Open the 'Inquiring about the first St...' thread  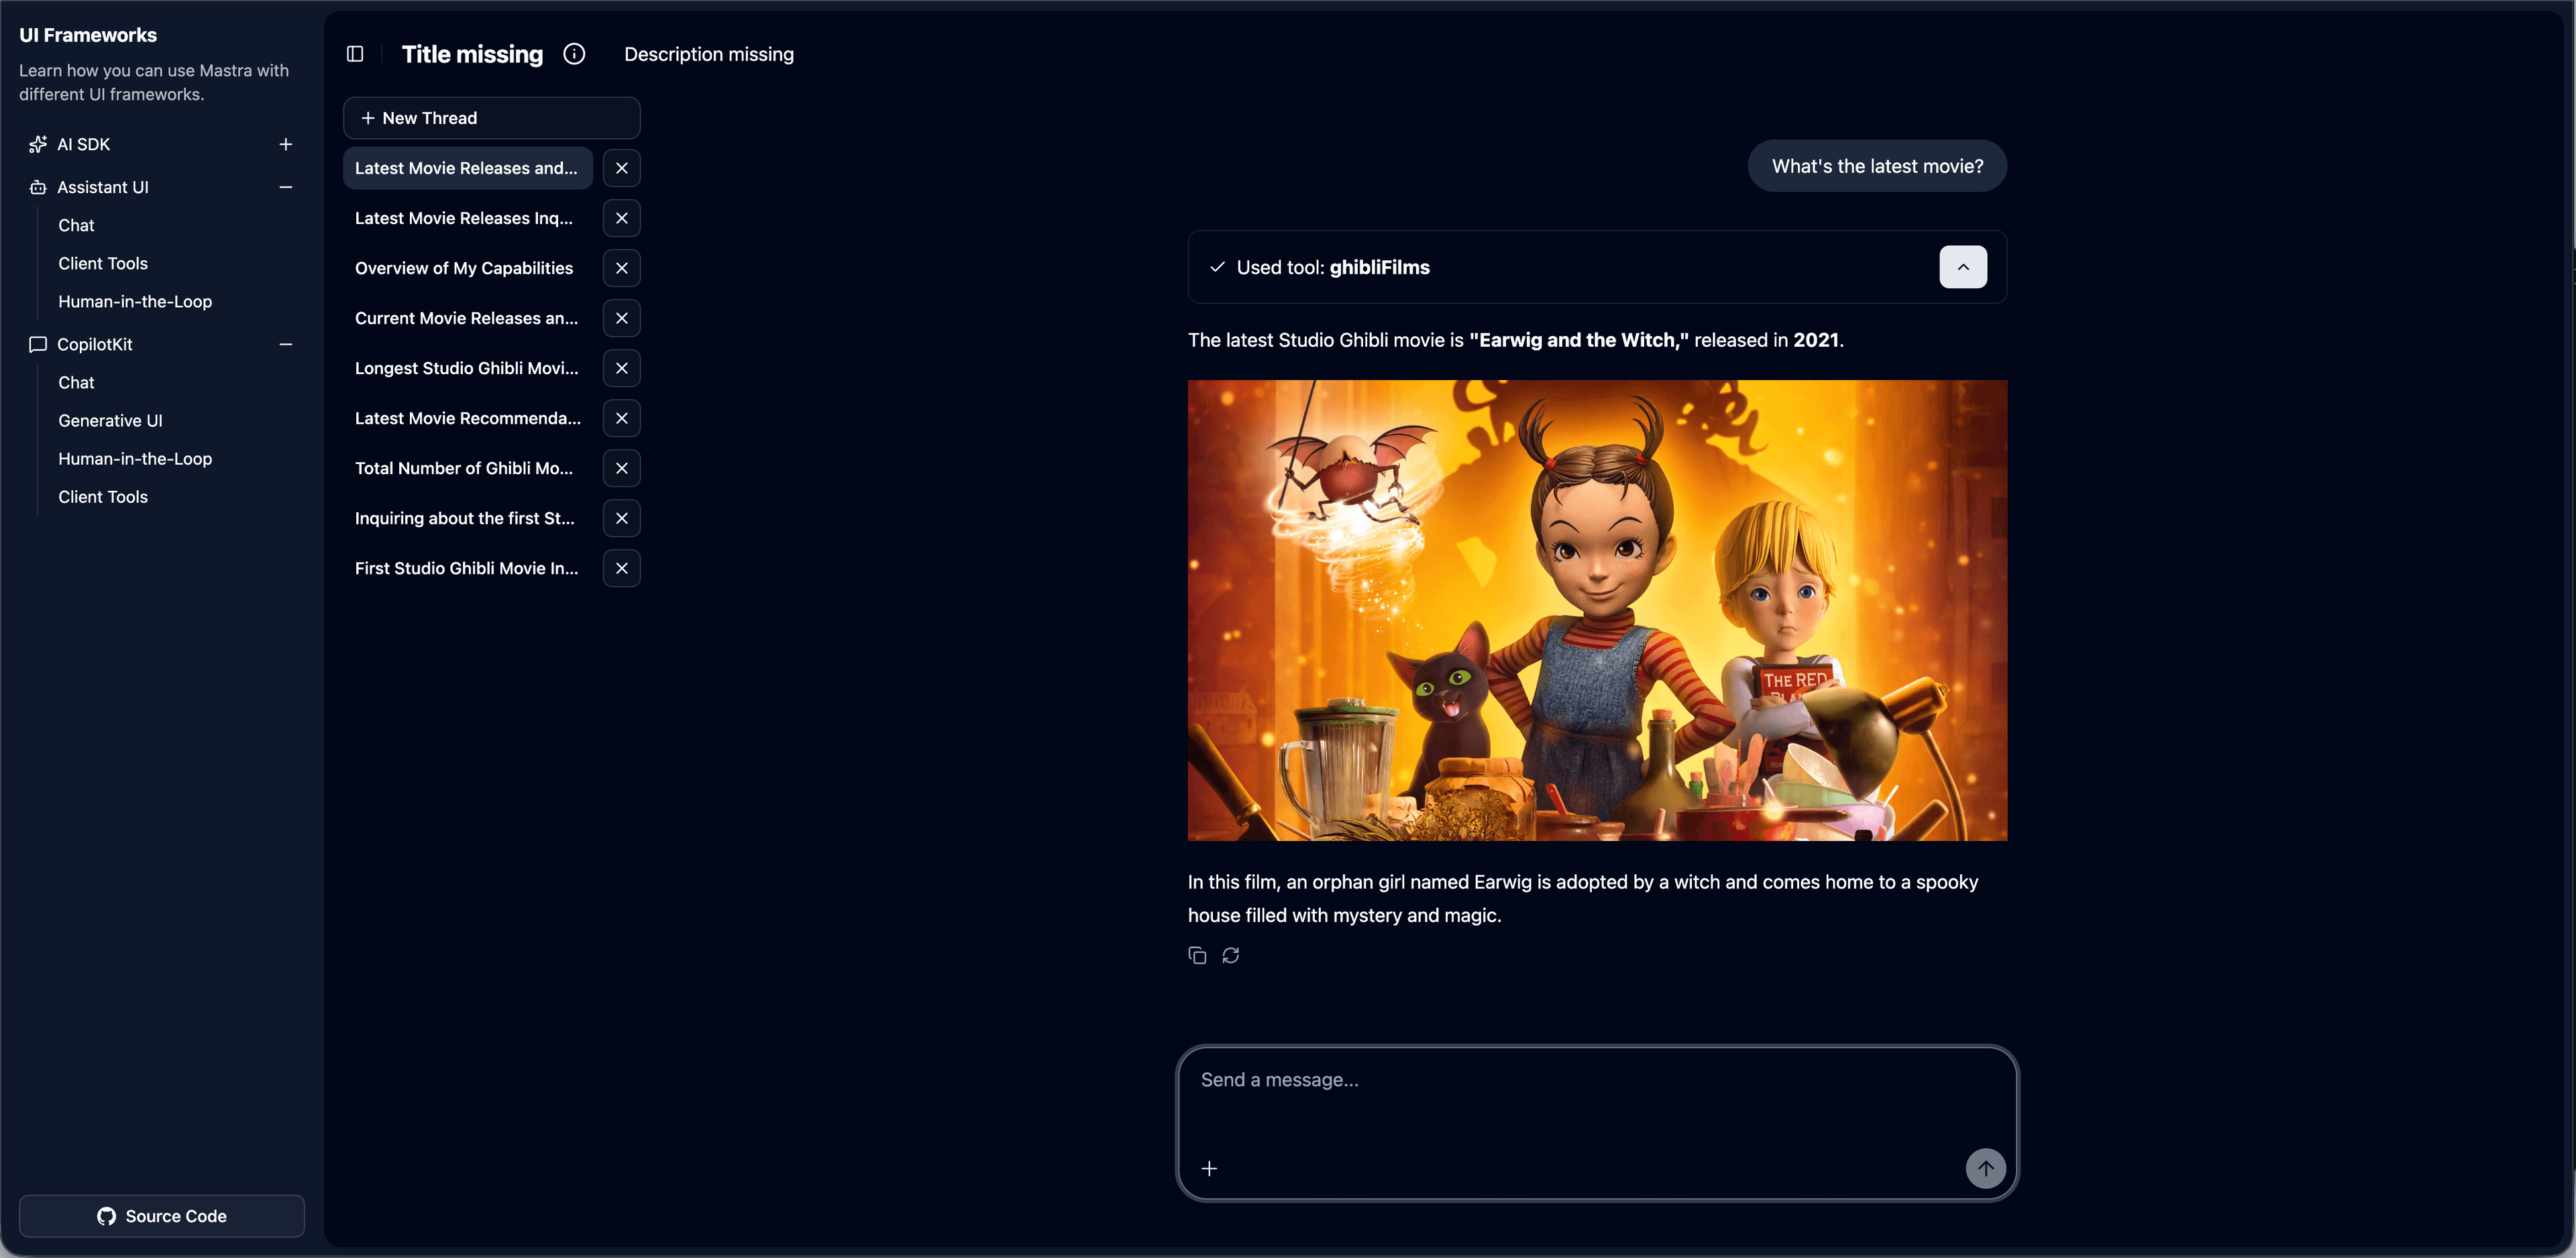pyautogui.click(x=468, y=518)
